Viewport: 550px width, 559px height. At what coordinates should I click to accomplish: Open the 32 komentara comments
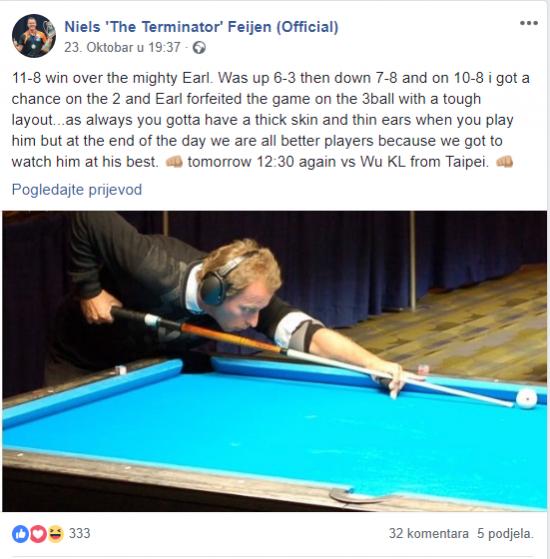click(x=428, y=533)
